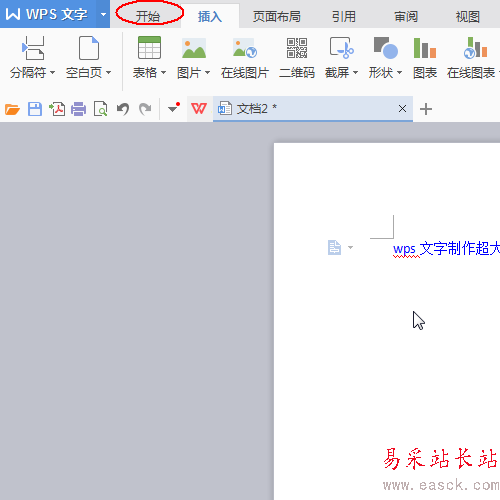The image size is (500, 500).
Task: Open the red WPS home icon tab
Action: (x=199, y=109)
